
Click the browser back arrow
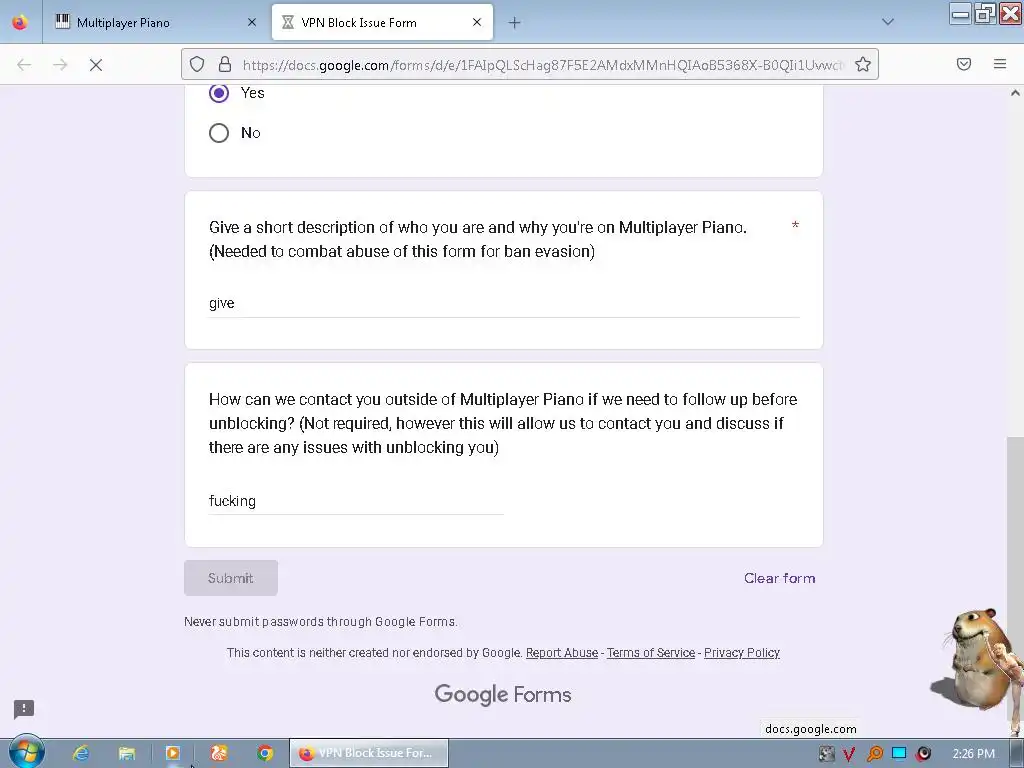24,65
